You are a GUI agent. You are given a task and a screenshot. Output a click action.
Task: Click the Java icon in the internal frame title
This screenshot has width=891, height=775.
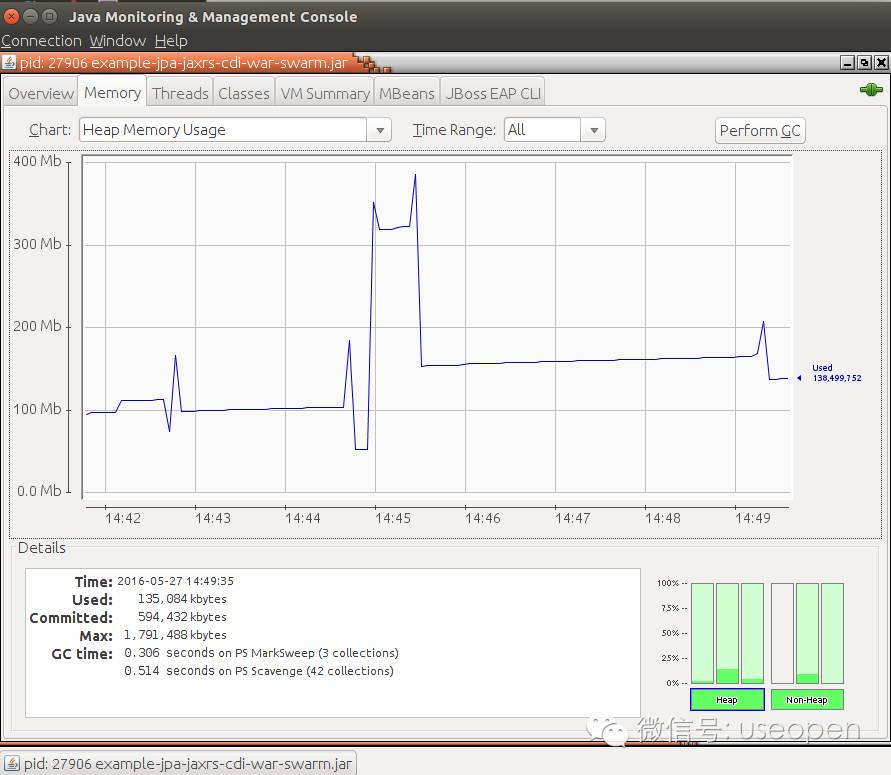click(x=9, y=62)
